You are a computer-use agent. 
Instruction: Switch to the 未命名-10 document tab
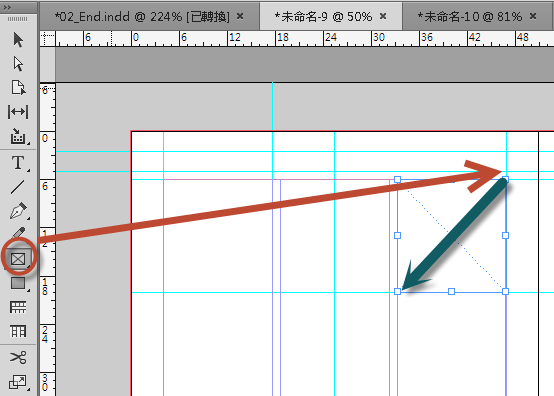(470, 16)
